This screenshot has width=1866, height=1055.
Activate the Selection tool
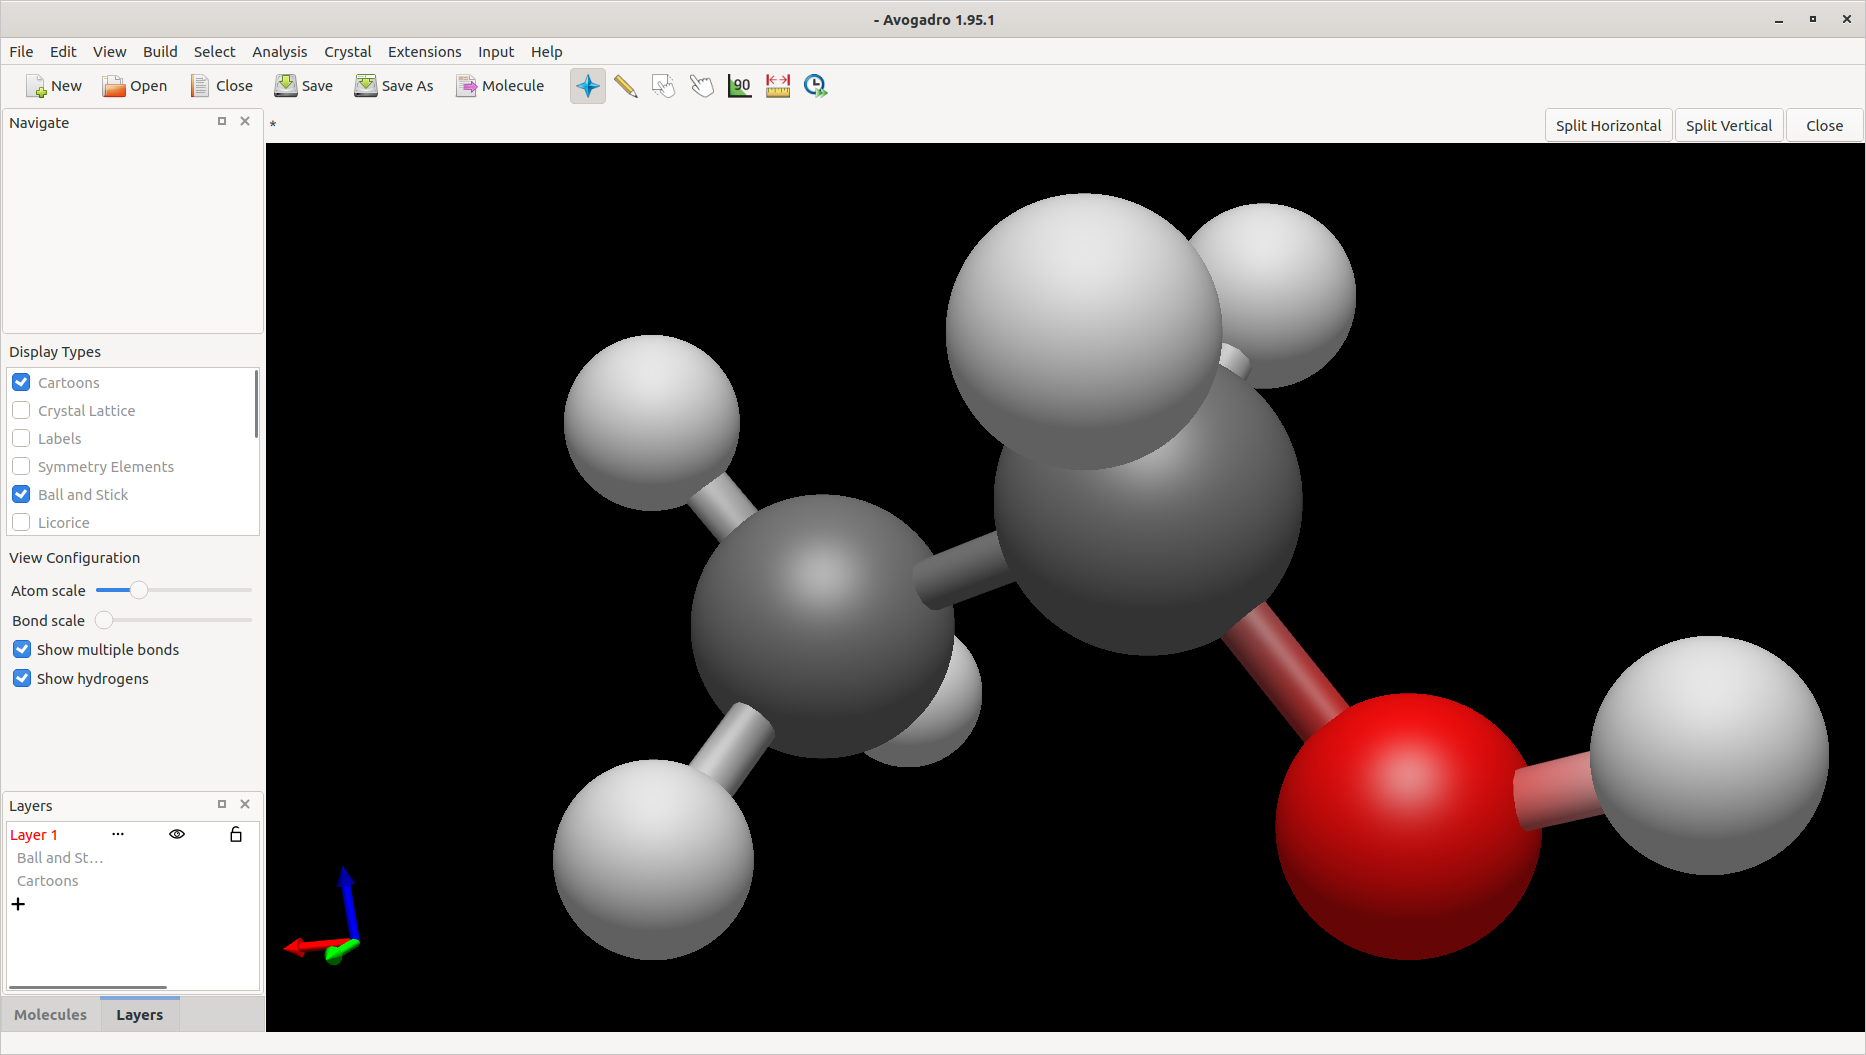pos(664,86)
